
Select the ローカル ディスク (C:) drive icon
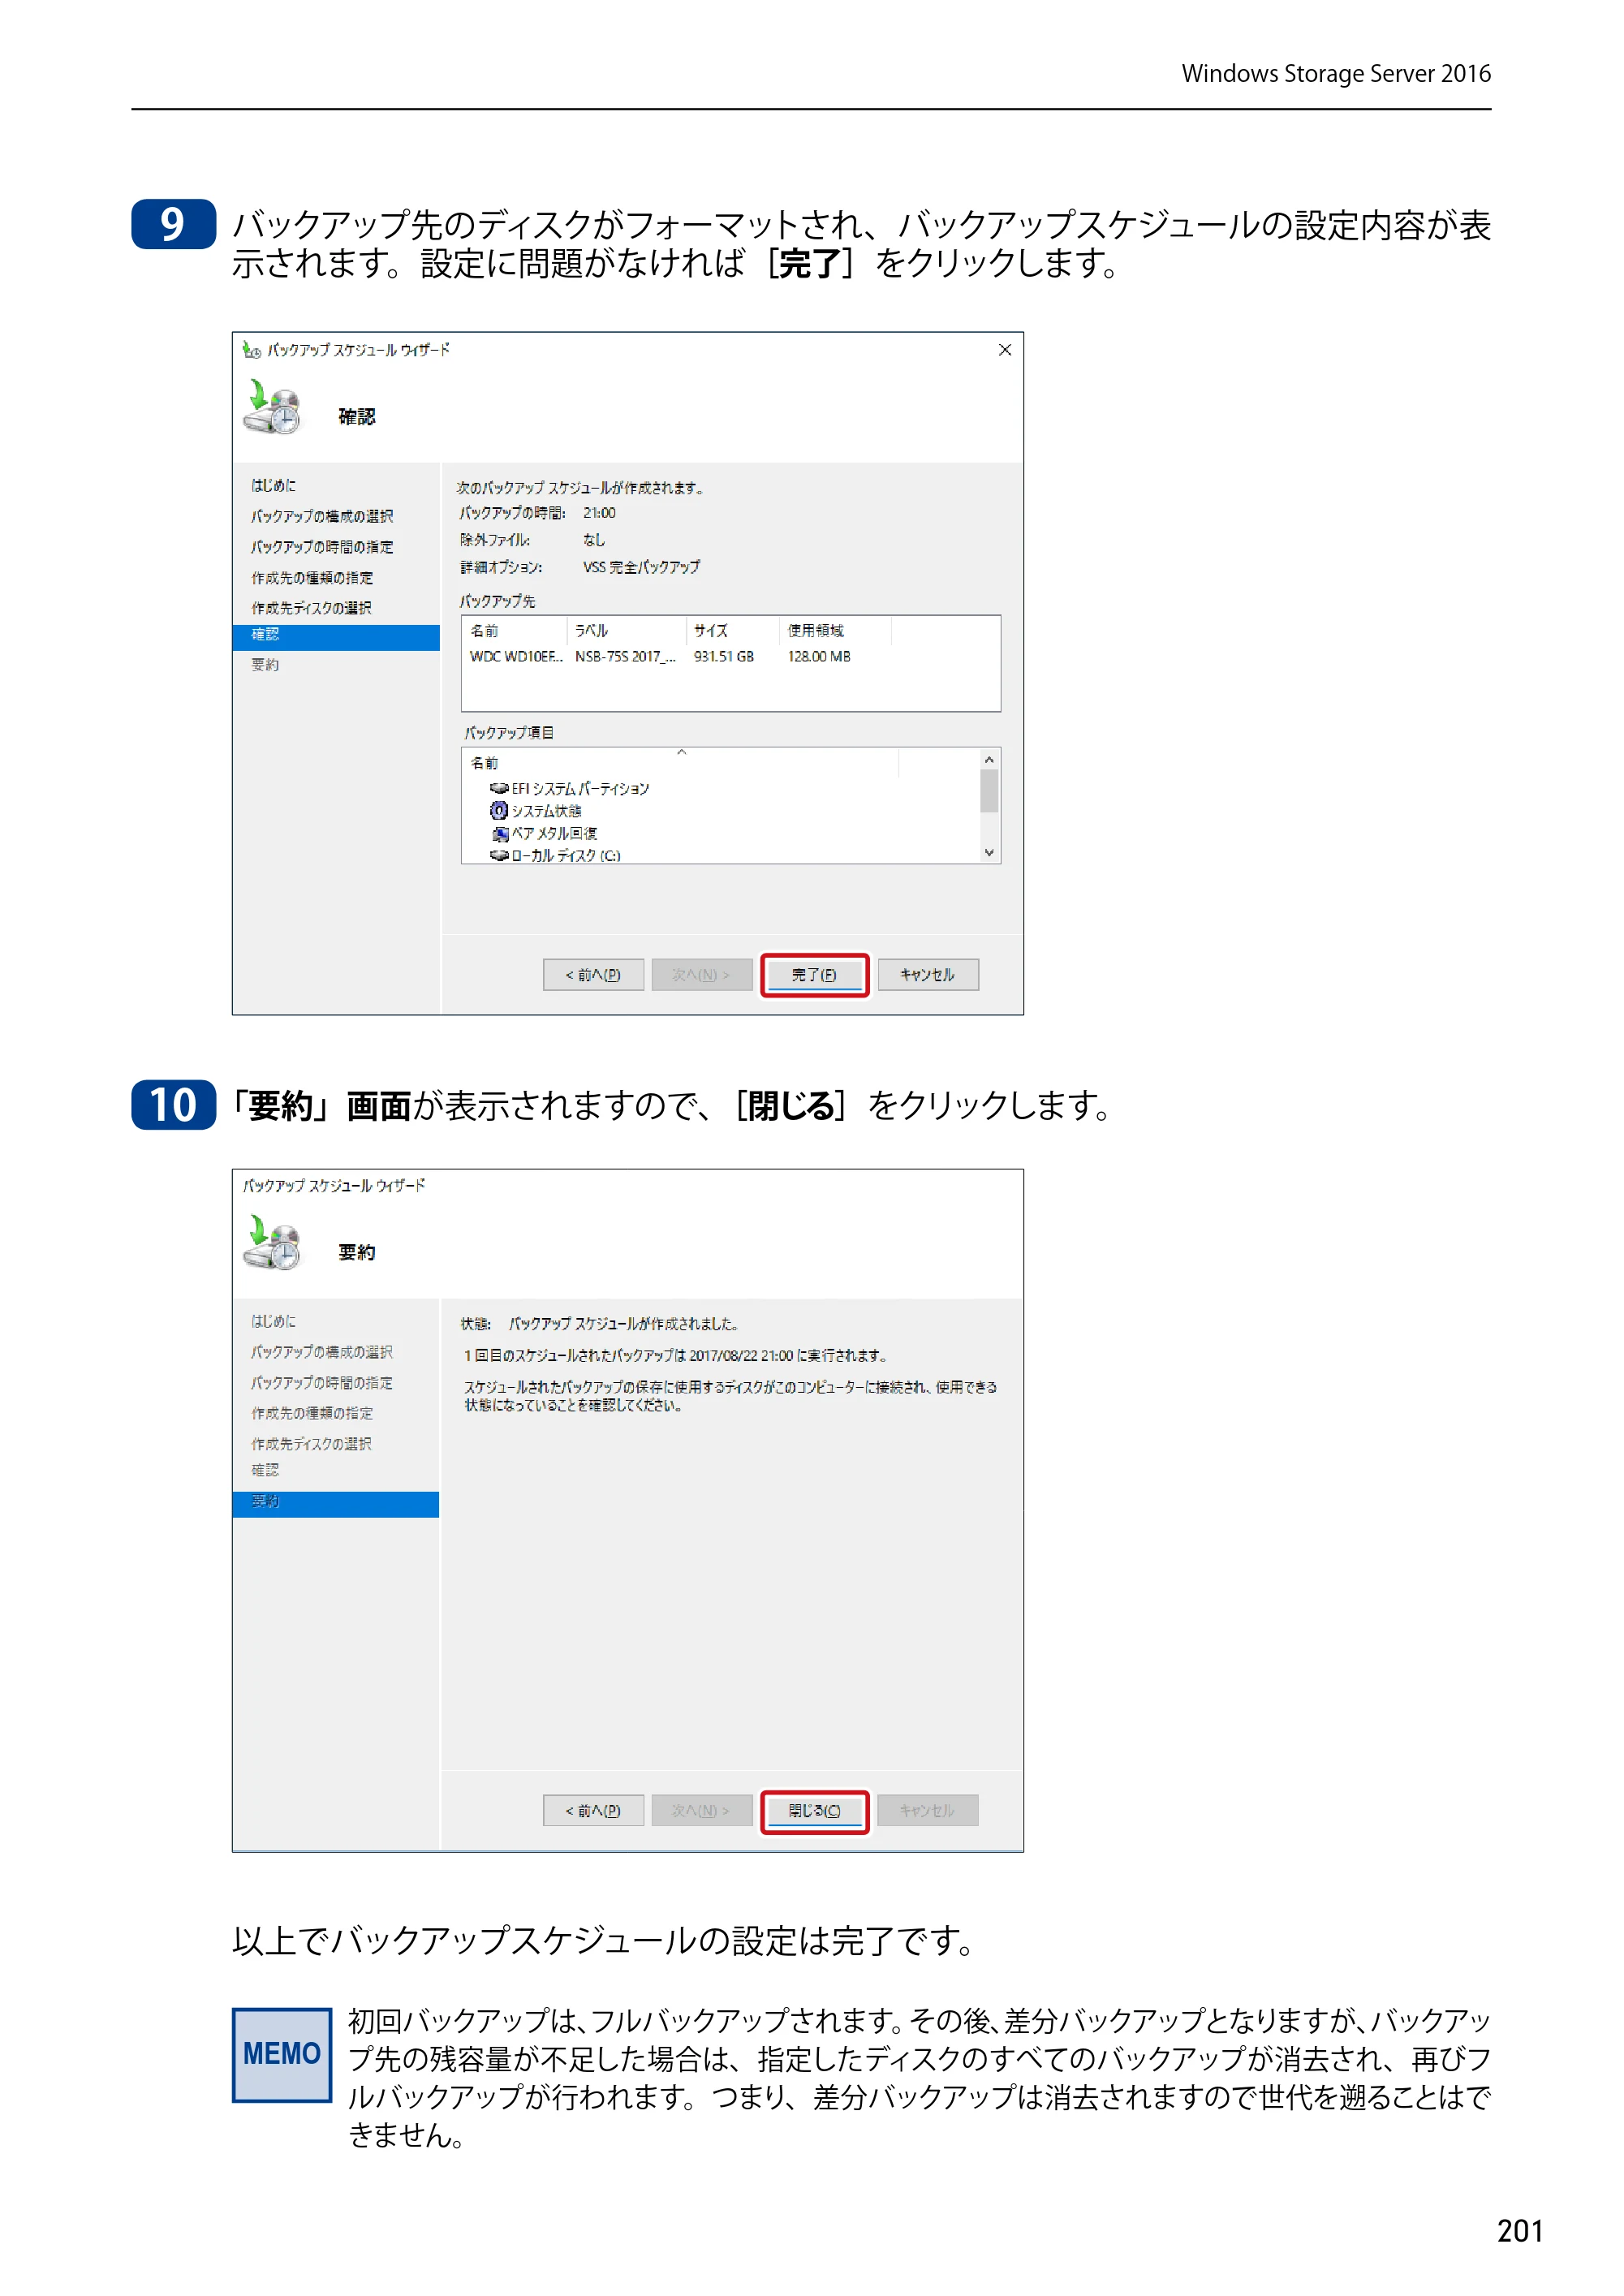pos(499,855)
